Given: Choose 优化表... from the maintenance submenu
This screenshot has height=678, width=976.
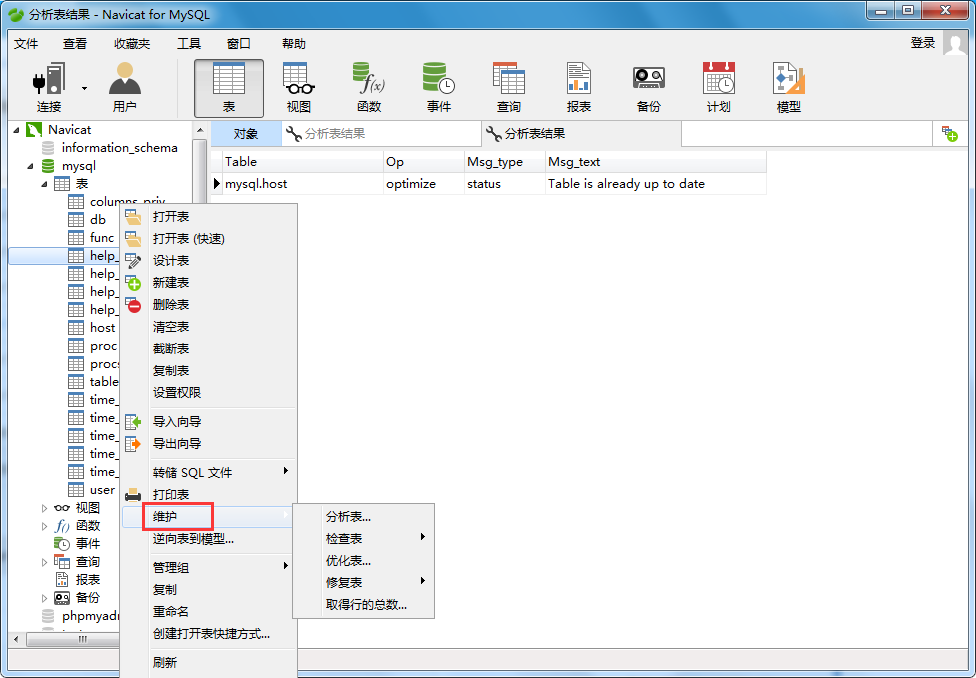Looking at the screenshot, I should pos(348,561).
